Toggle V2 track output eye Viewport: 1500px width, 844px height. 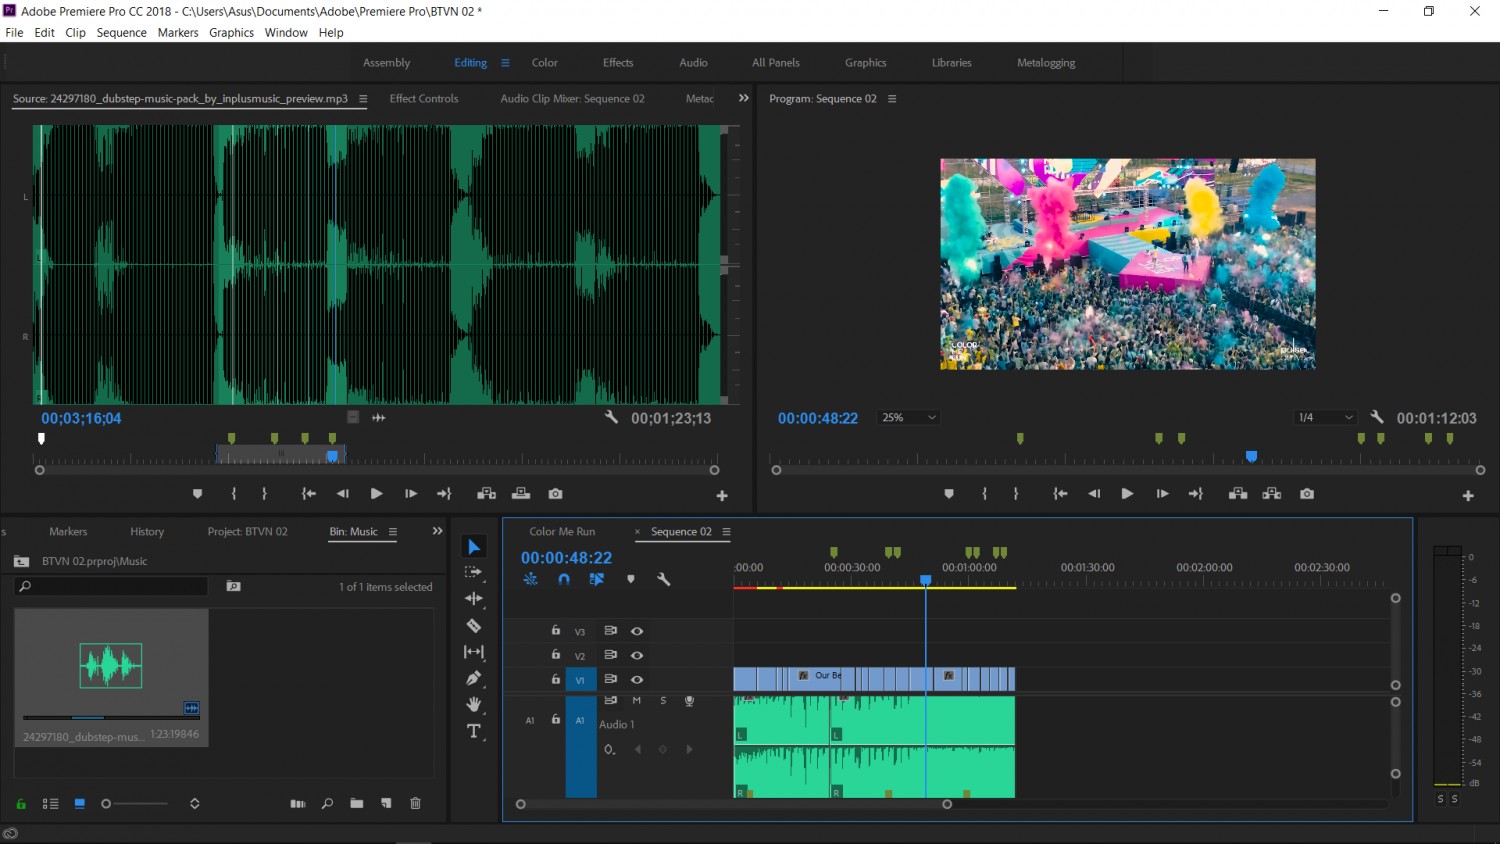click(x=637, y=655)
